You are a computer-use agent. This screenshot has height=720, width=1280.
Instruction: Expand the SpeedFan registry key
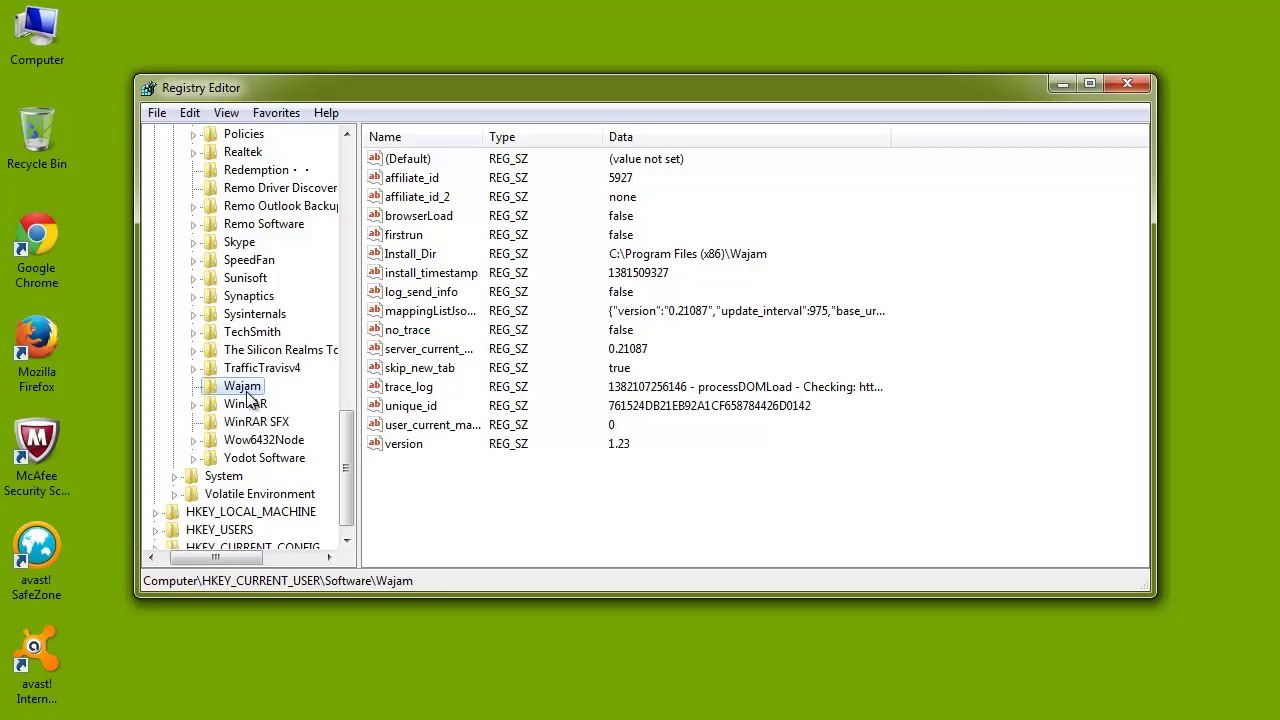pos(193,260)
